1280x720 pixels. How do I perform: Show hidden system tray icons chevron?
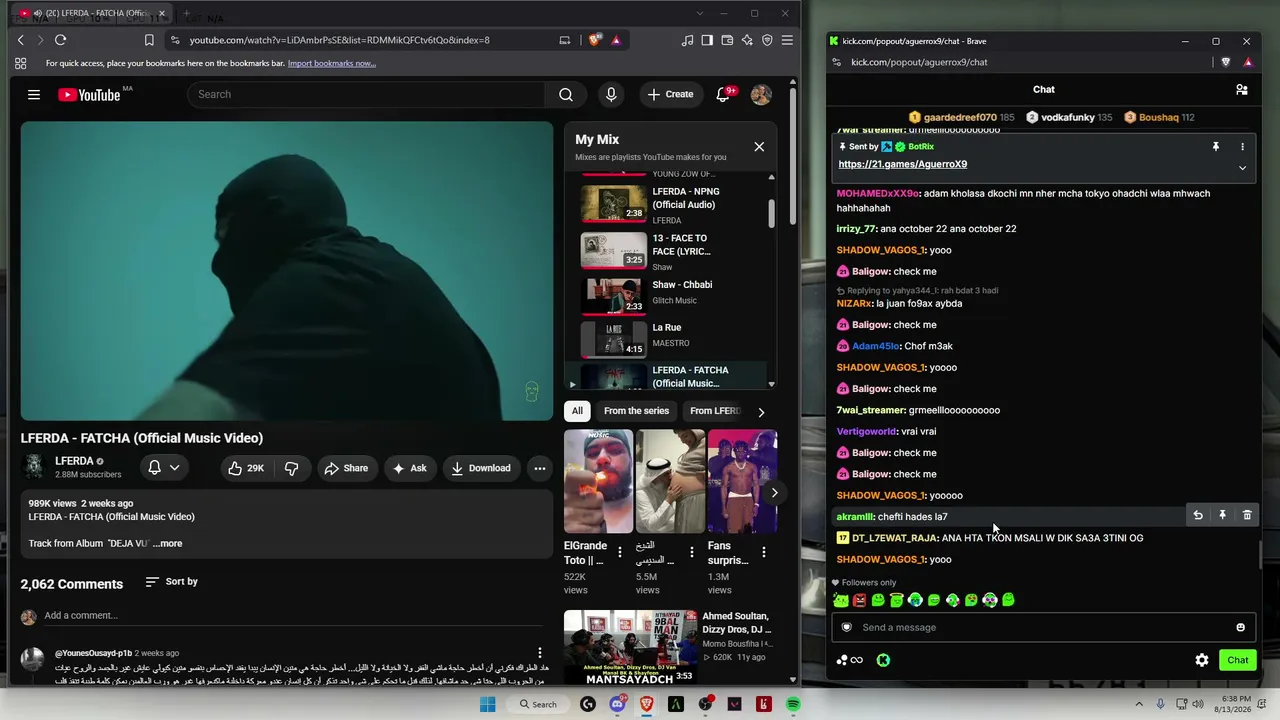(1139, 704)
